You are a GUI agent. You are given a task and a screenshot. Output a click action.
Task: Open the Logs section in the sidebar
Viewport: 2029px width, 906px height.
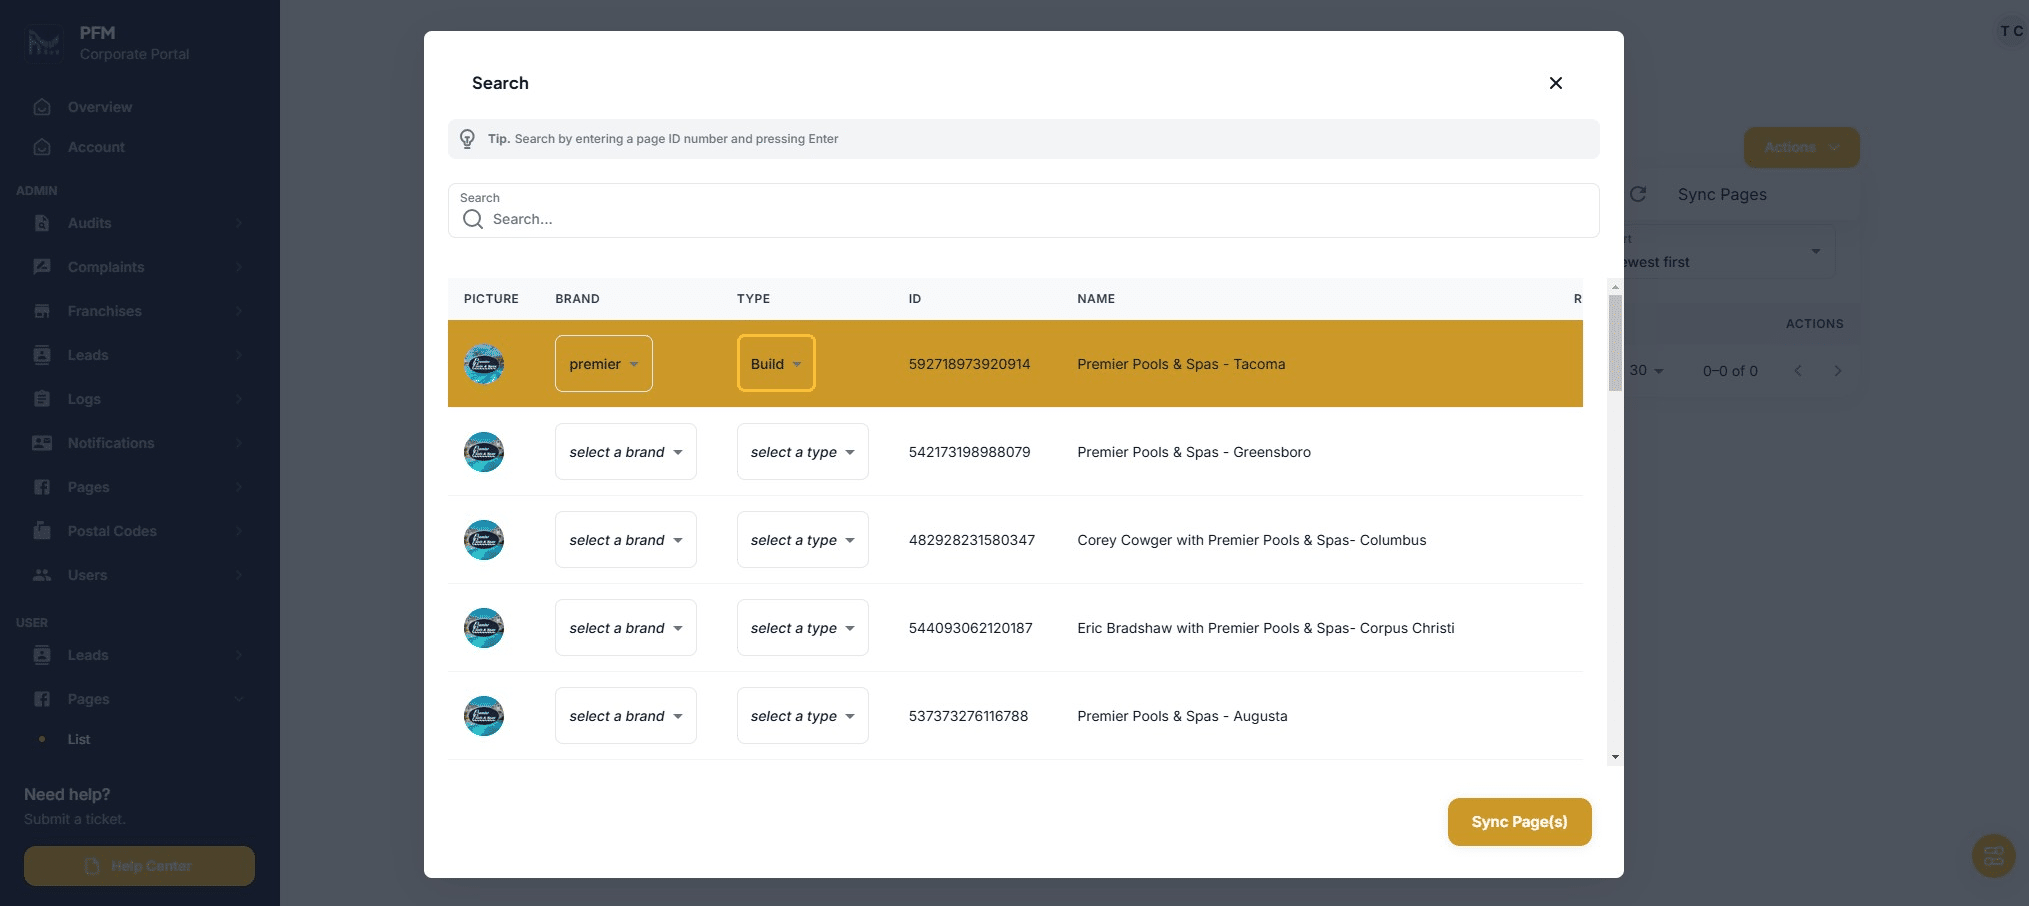pyautogui.click(x=84, y=399)
